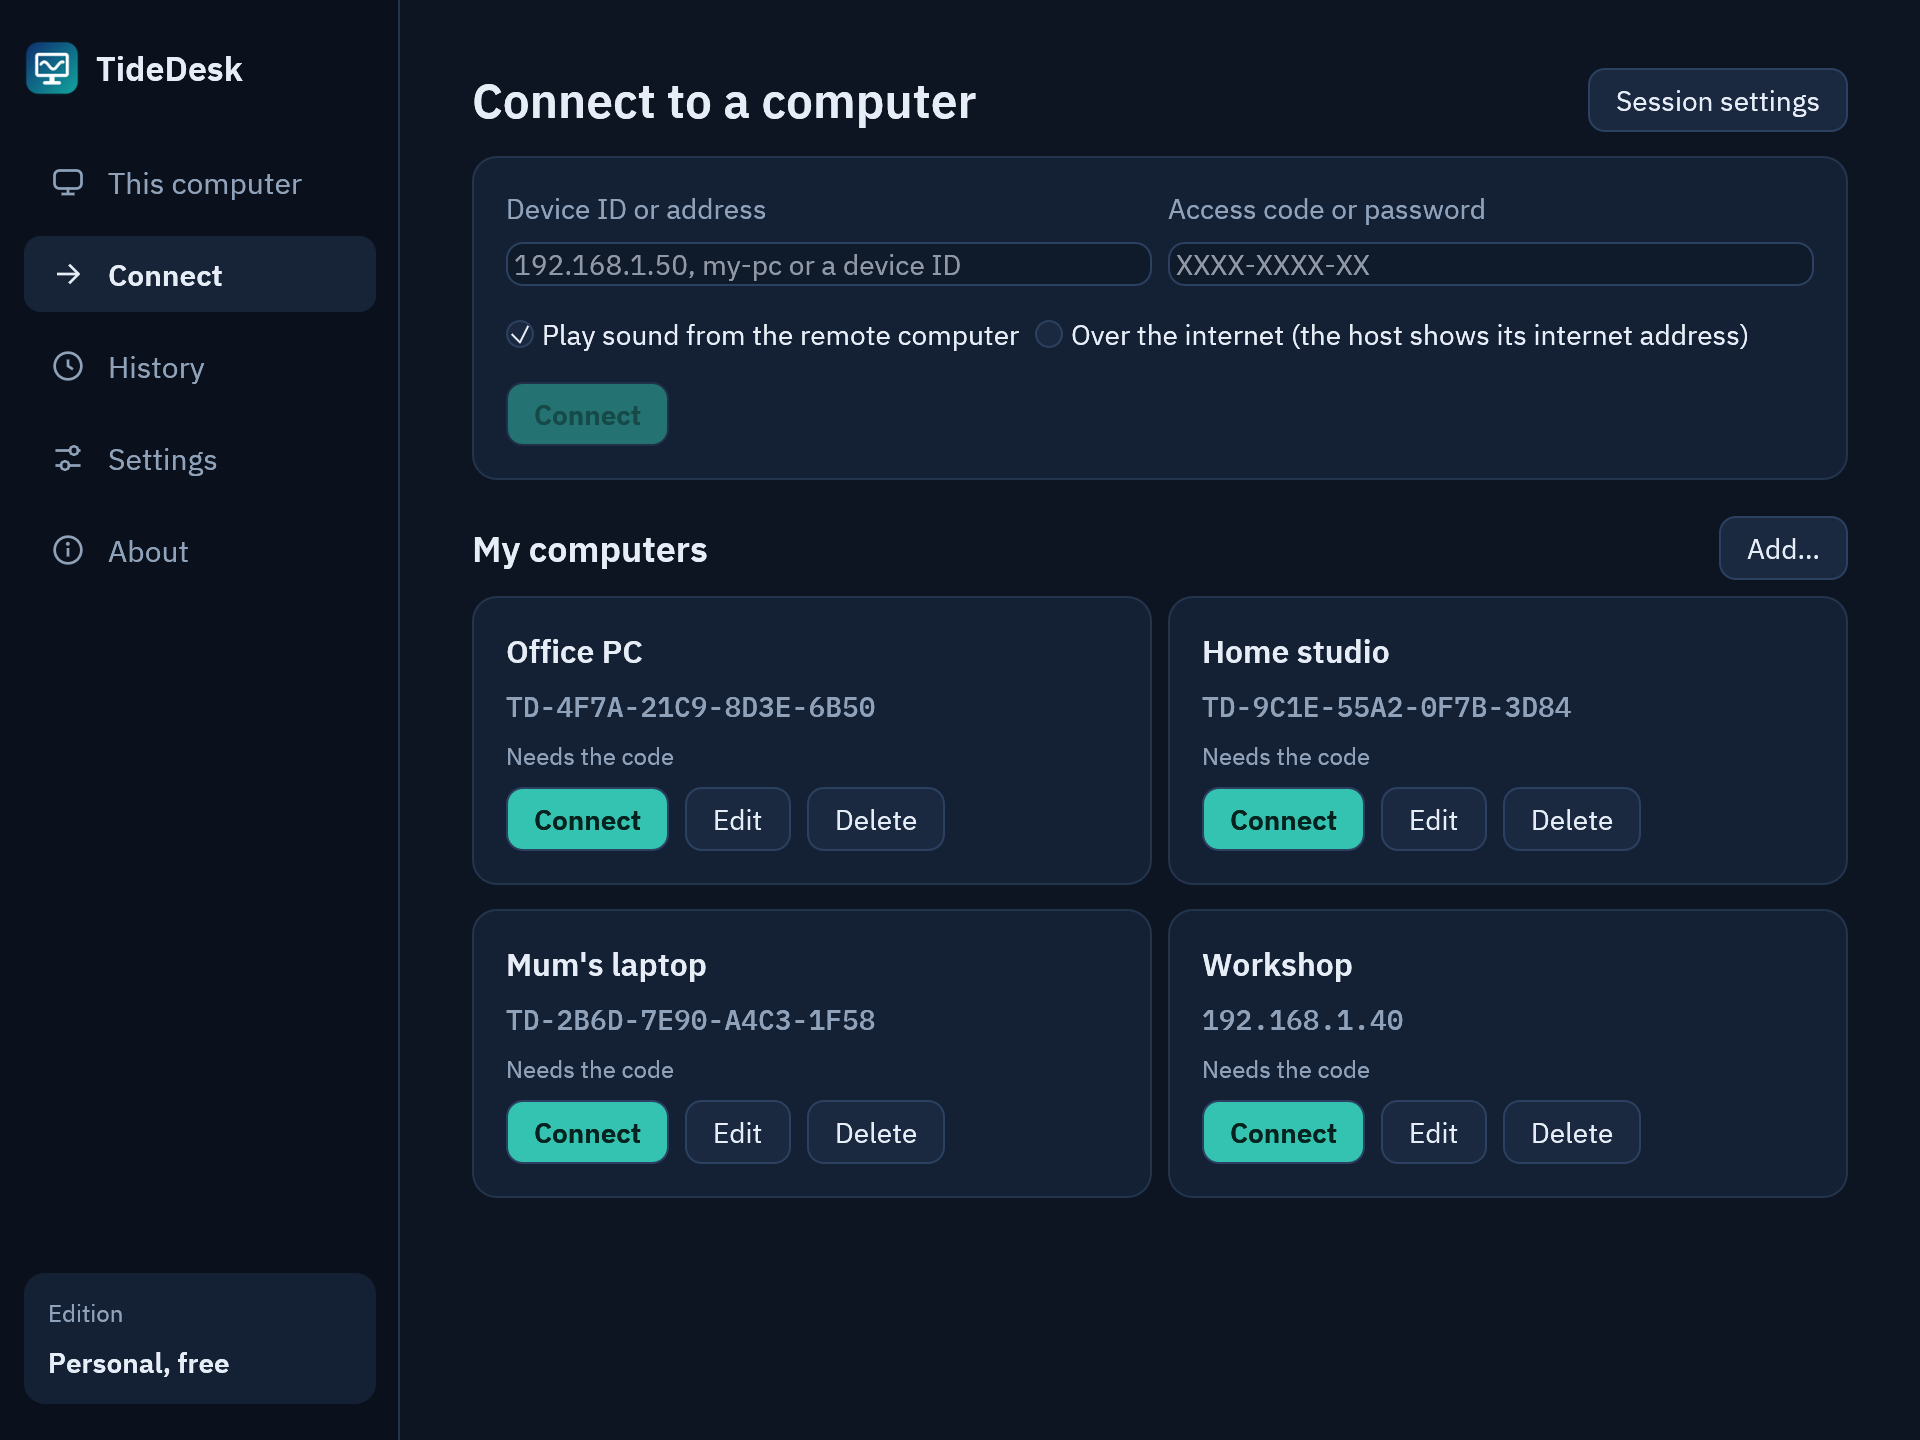Click the address 192.168.1.40

(x=1303, y=1020)
